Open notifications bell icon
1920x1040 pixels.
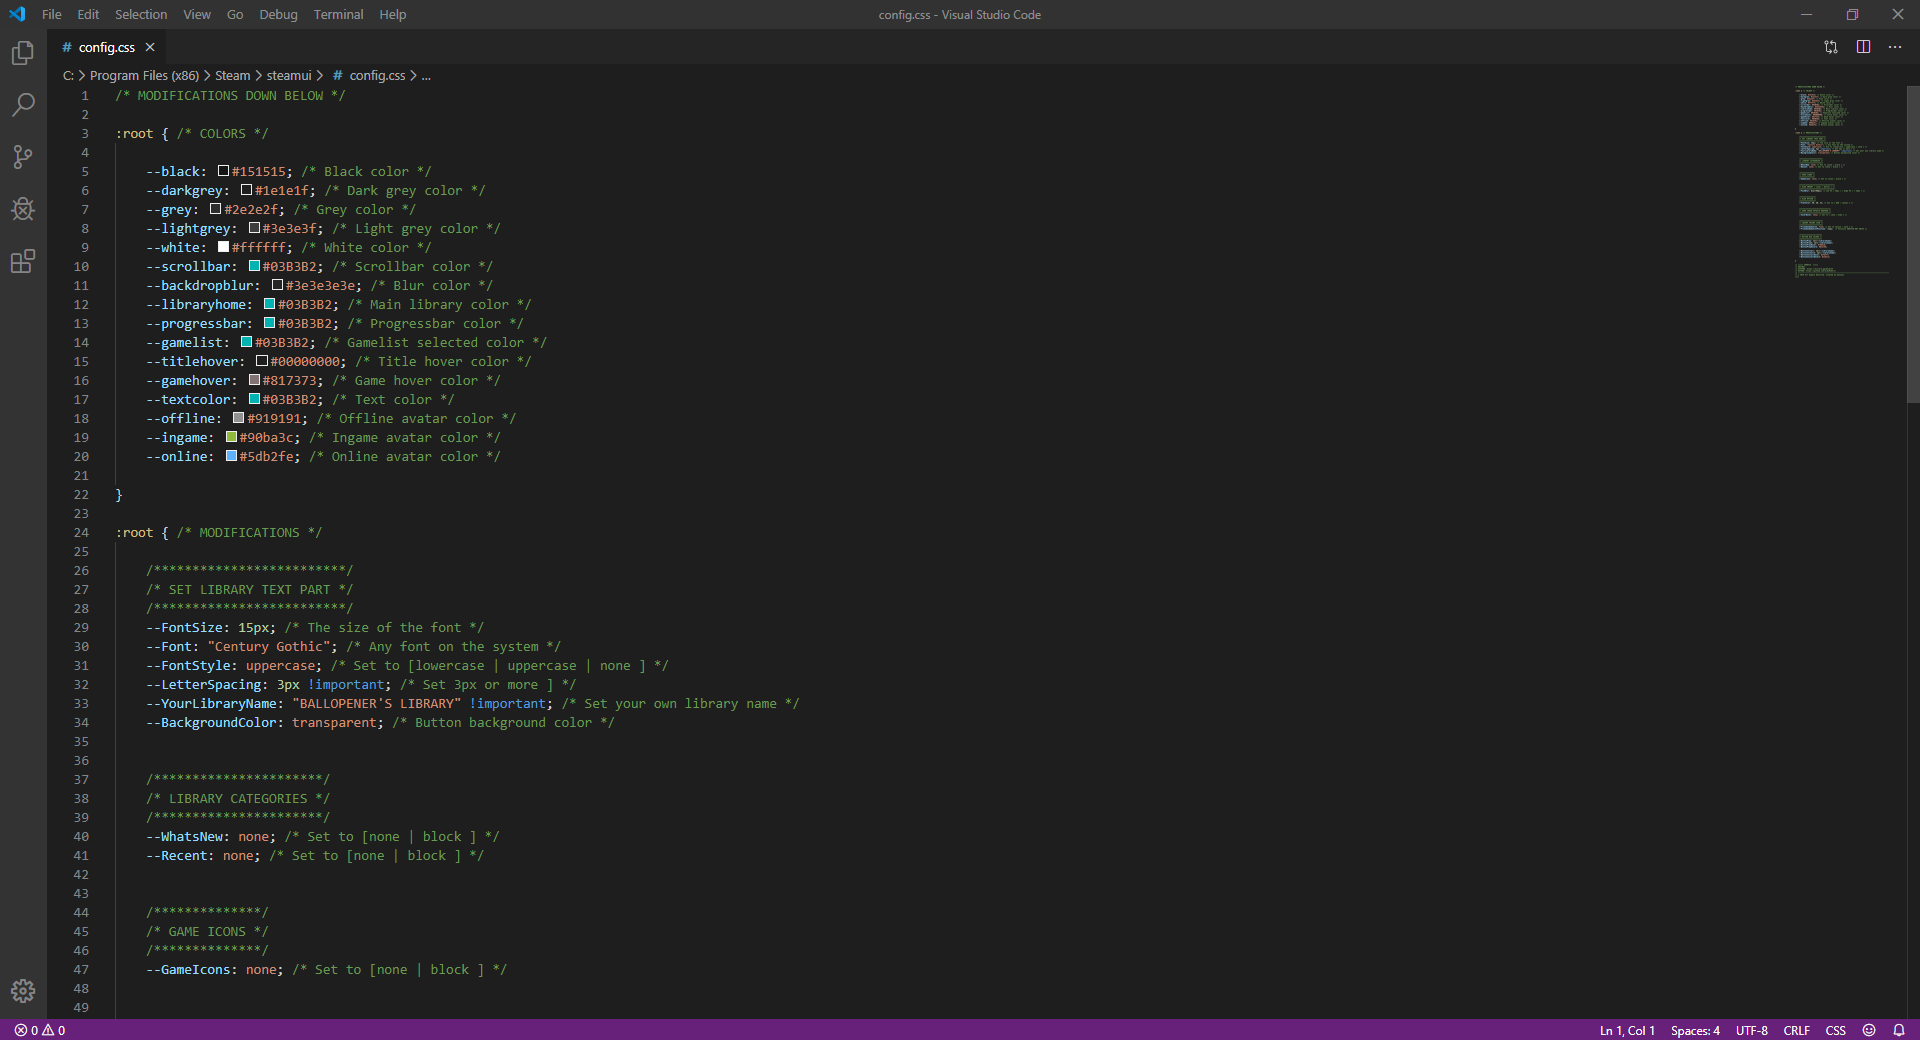pos(1899,1030)
